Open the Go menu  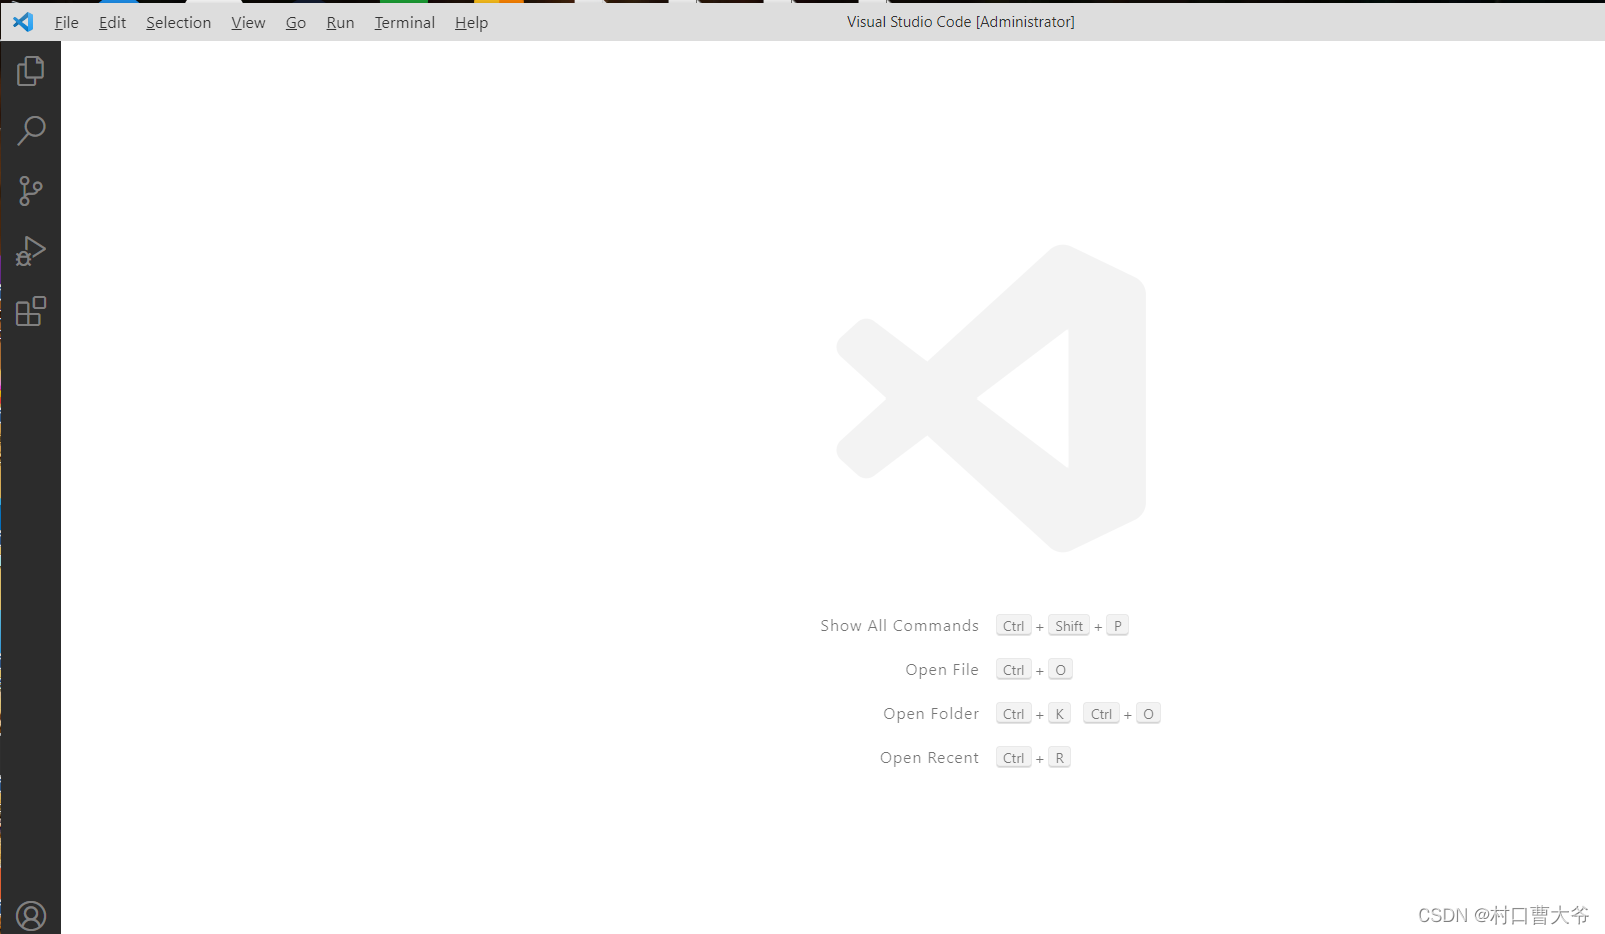pyautogui.click(x=296, y=22)
